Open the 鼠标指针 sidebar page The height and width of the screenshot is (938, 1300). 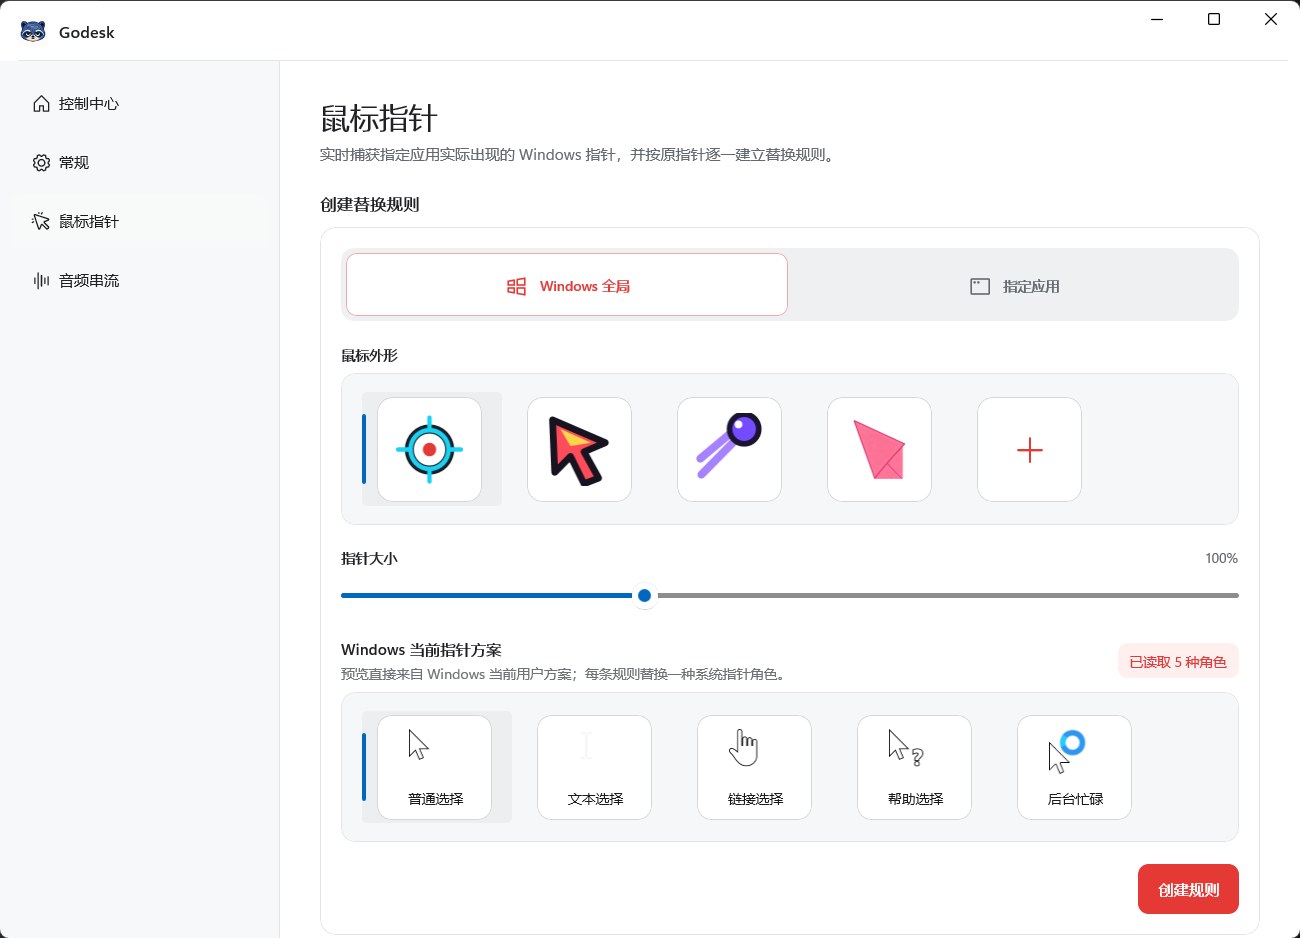pos(140,222)
